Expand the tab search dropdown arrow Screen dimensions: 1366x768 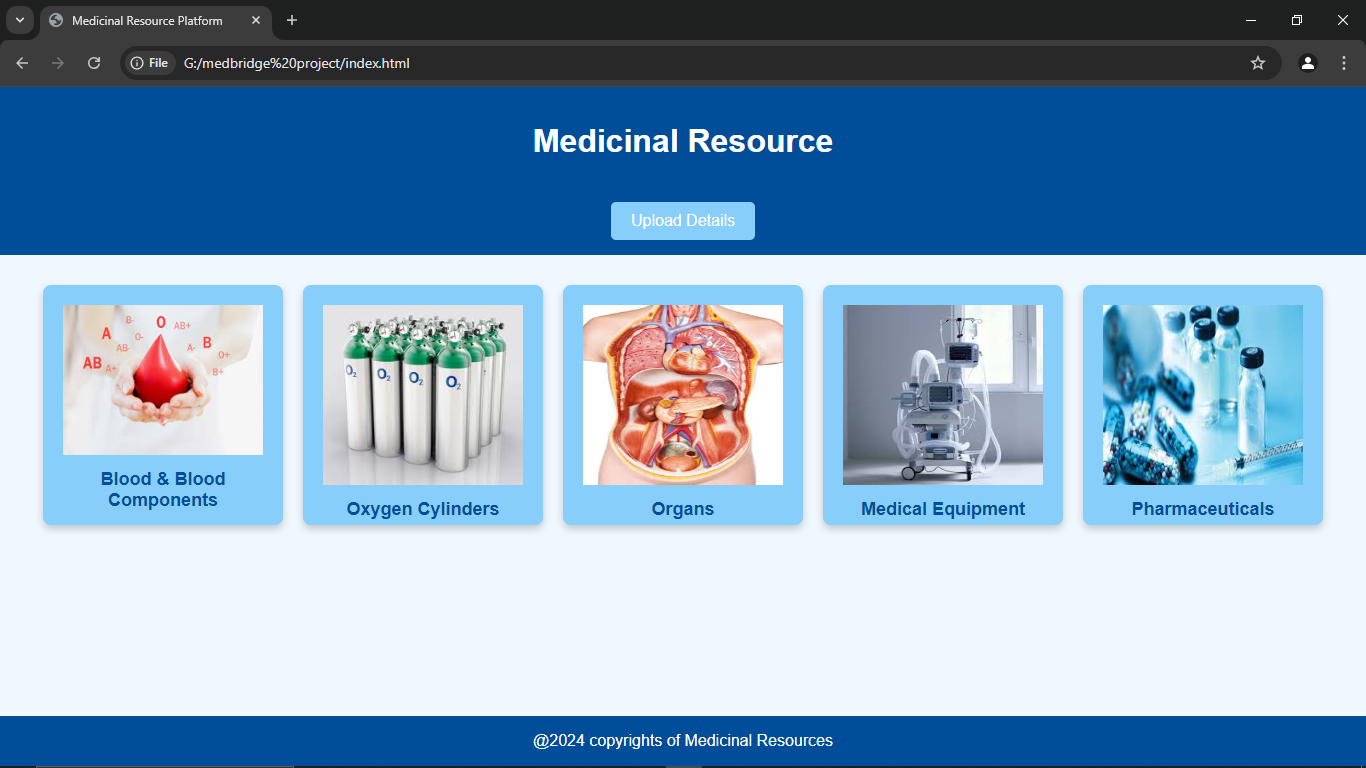(19, 20)
